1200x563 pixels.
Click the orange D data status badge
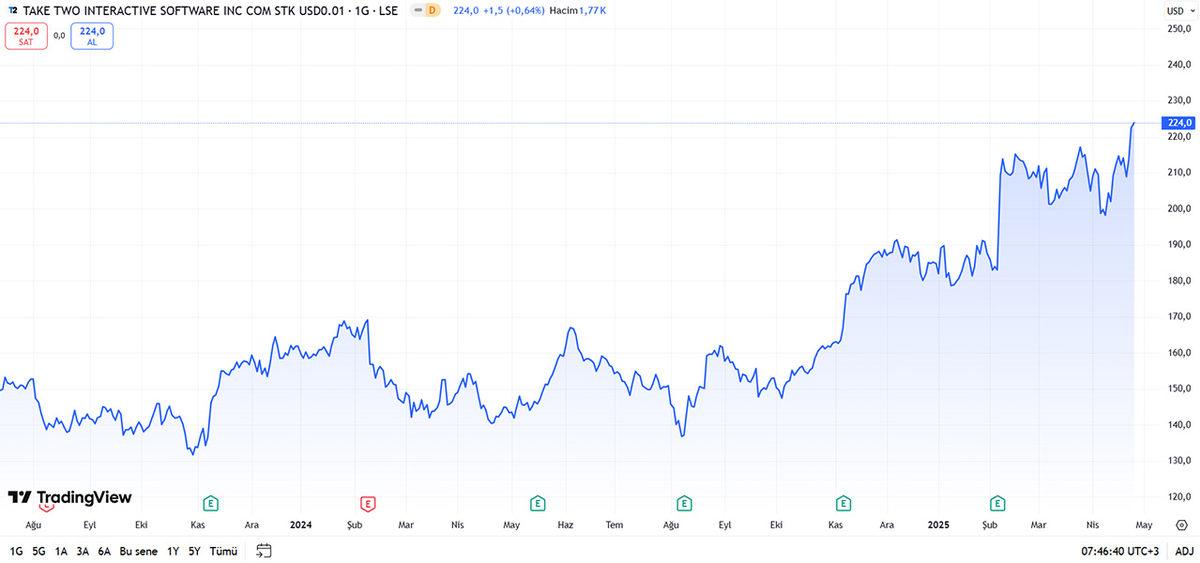pos(432,10)
